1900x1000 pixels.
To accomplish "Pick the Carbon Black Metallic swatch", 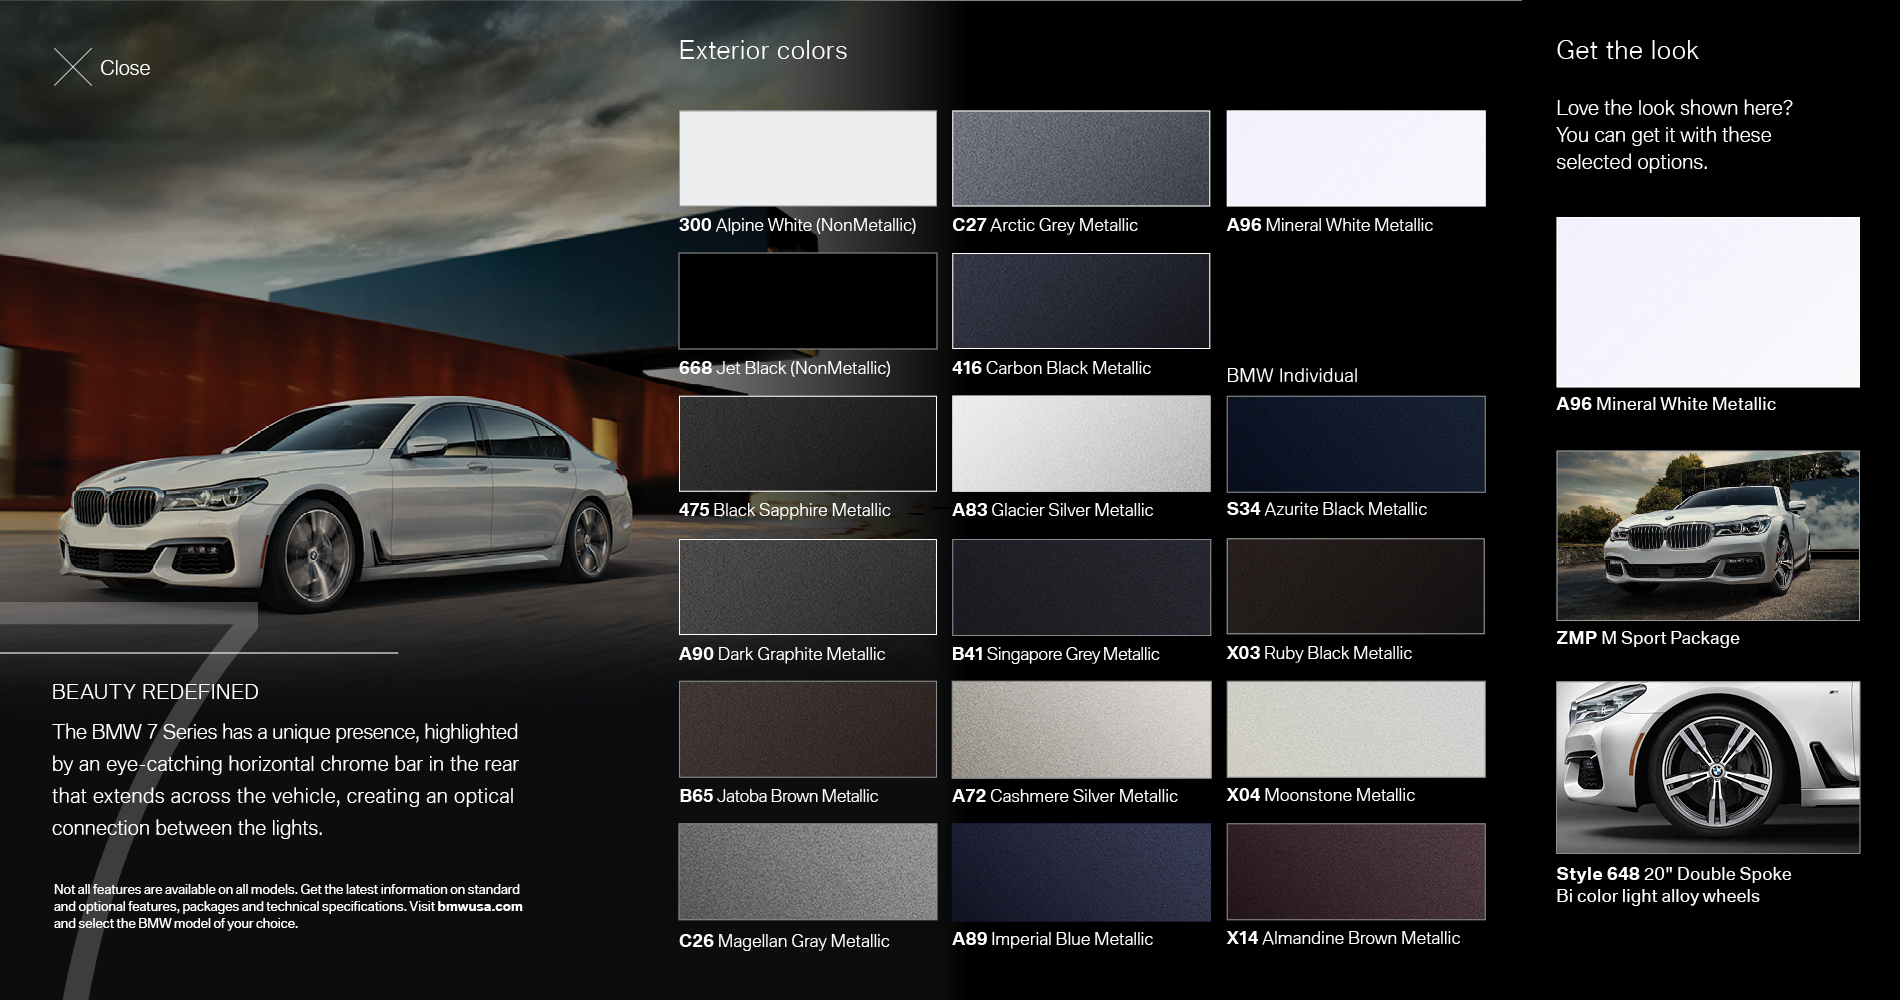I will (1081, 301).
